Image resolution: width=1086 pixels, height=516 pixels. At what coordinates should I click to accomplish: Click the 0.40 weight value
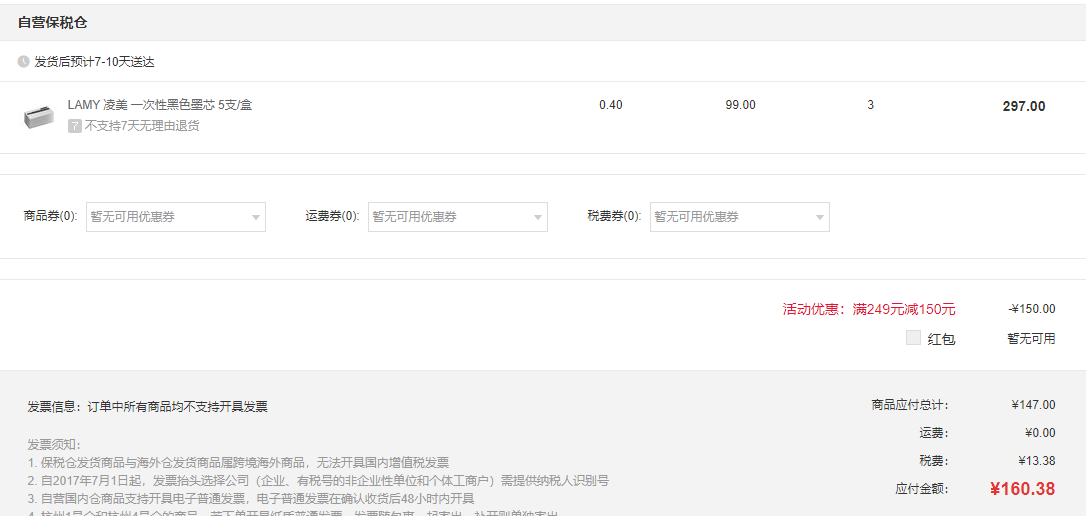tap(611, 105)
